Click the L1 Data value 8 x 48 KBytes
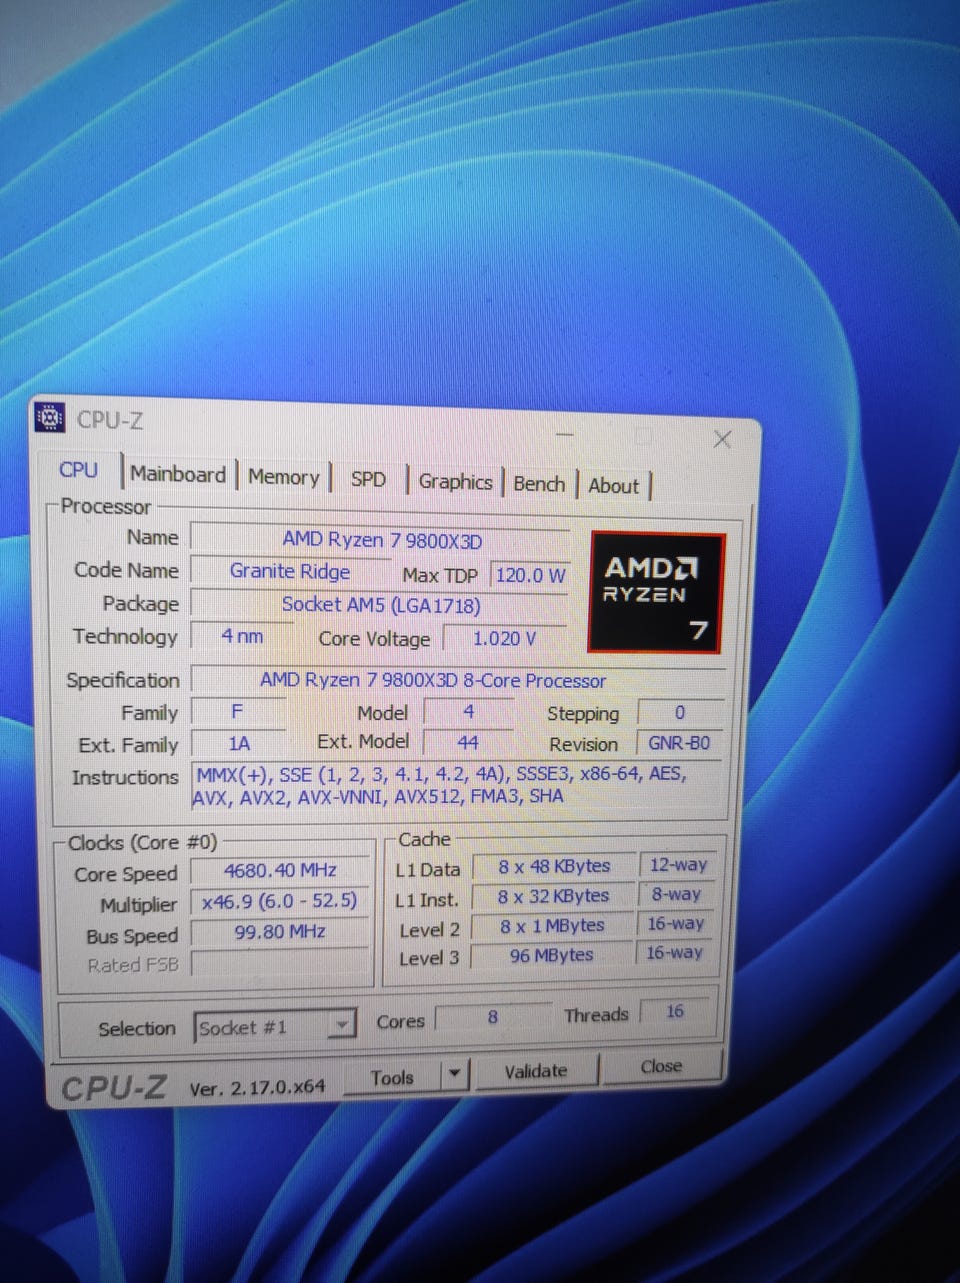The height and width of the screenshot is (1283, 960). pyautogui.click(x=553, y=866)
